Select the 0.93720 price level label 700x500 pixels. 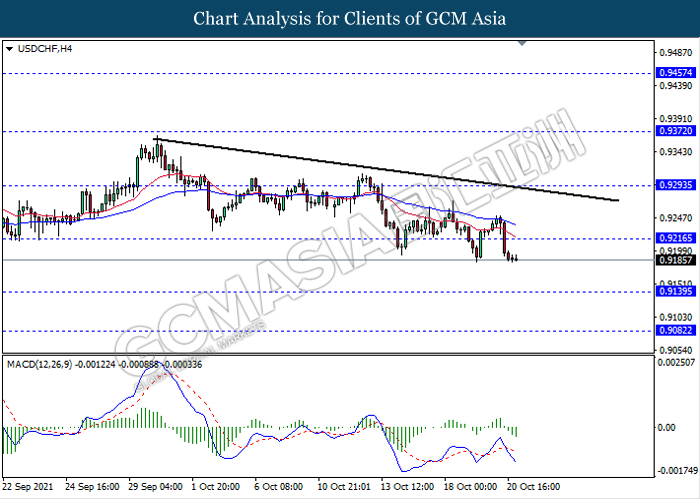[676, 131]
